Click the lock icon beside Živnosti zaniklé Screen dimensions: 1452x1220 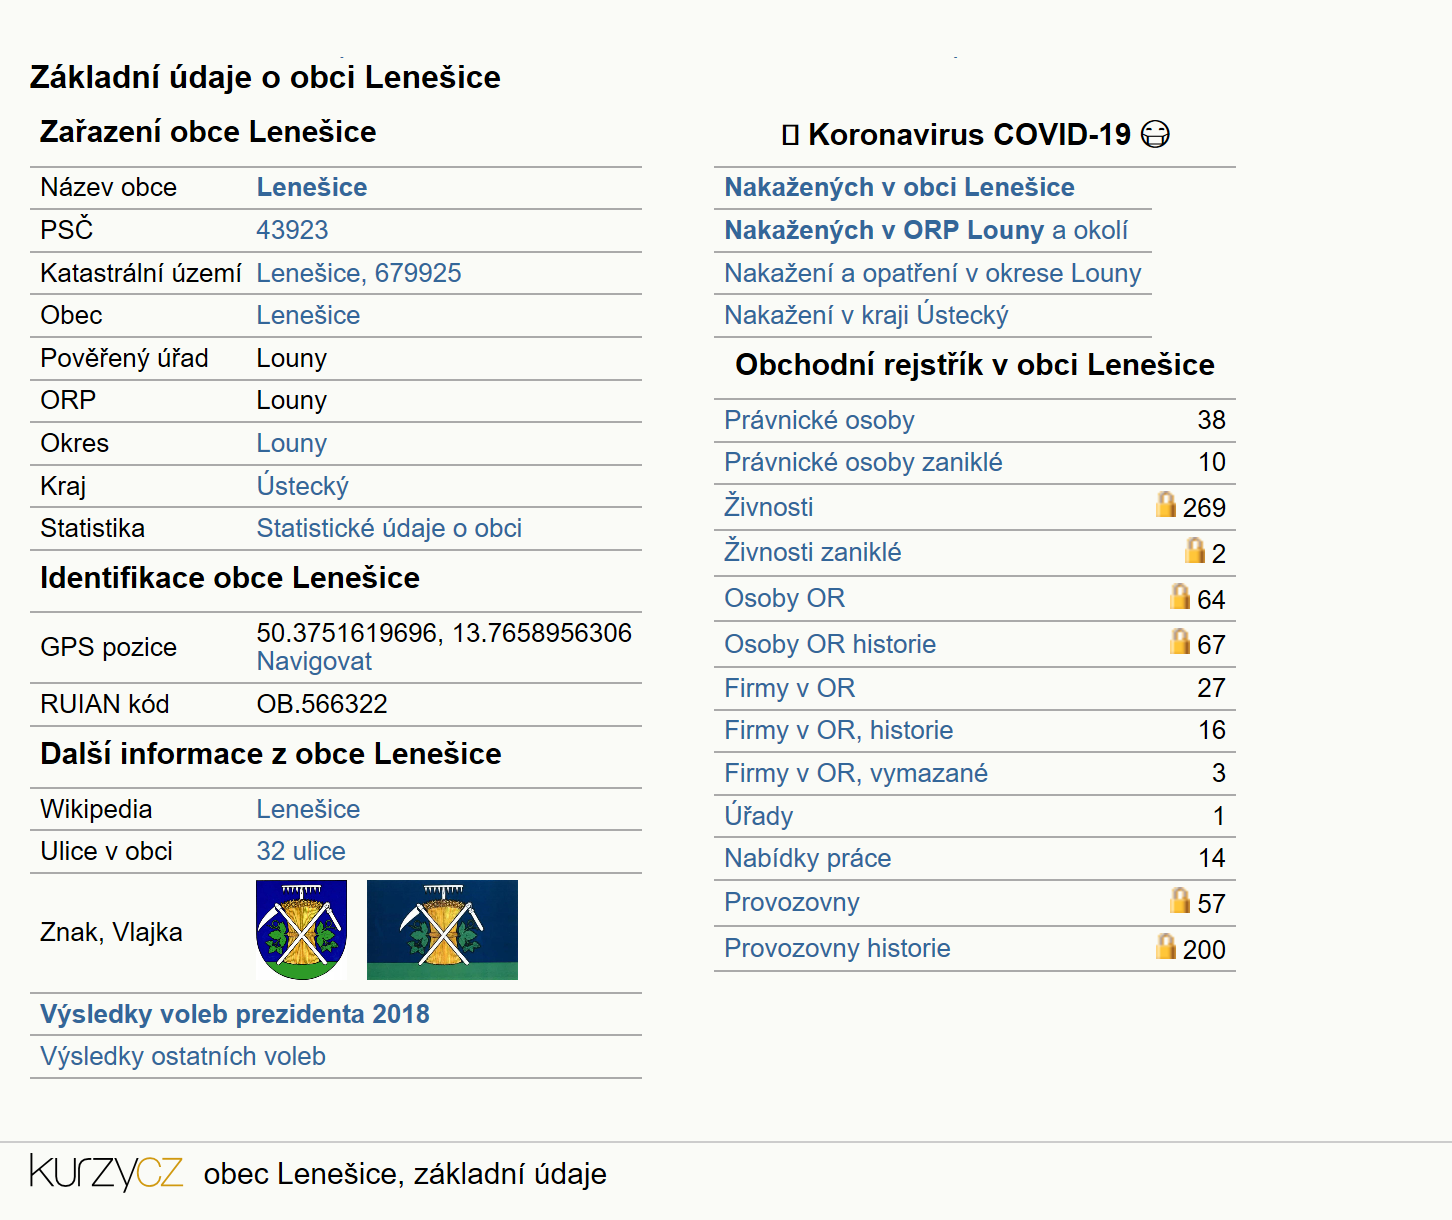(1195, 550)
